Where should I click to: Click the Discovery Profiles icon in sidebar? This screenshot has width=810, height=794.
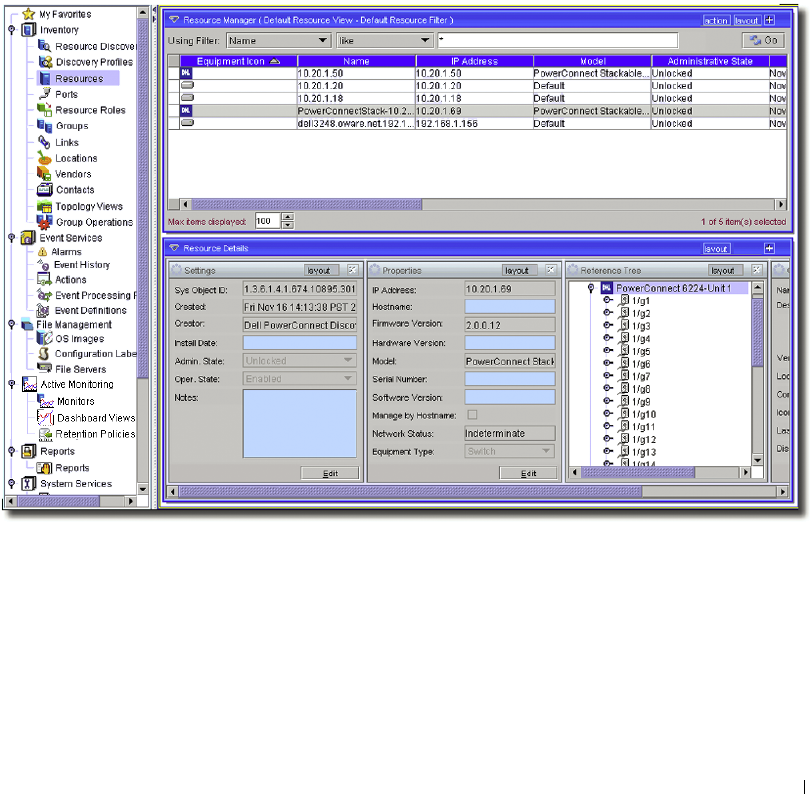tap(45, 62)
